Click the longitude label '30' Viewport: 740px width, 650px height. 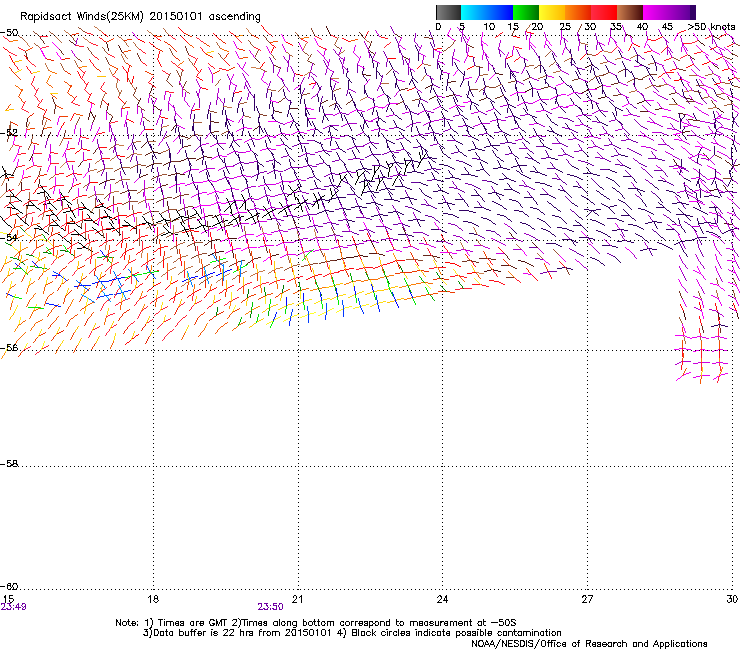732,599
